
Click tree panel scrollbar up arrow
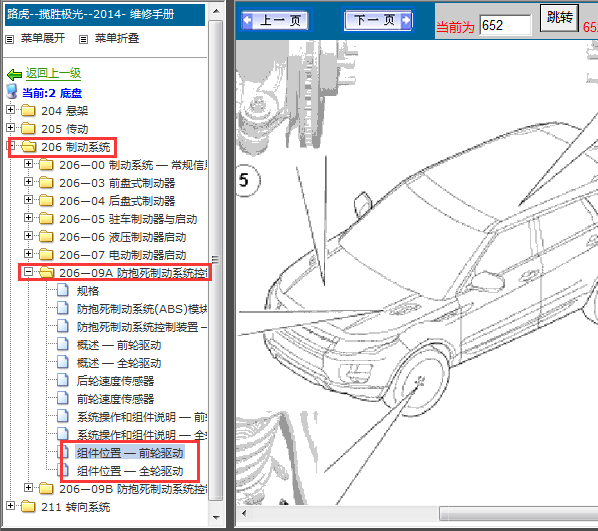pos(216,11)
